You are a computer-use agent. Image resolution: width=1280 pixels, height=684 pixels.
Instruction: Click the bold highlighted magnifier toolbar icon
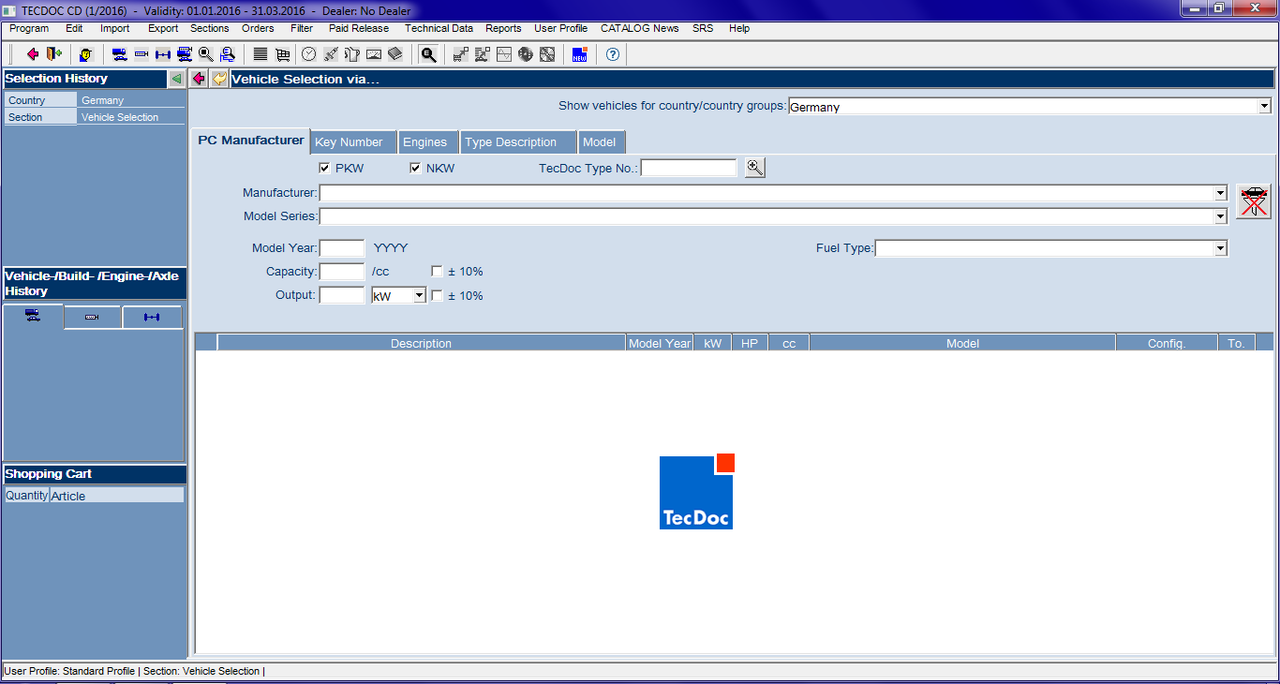click(x=428, y=54)
